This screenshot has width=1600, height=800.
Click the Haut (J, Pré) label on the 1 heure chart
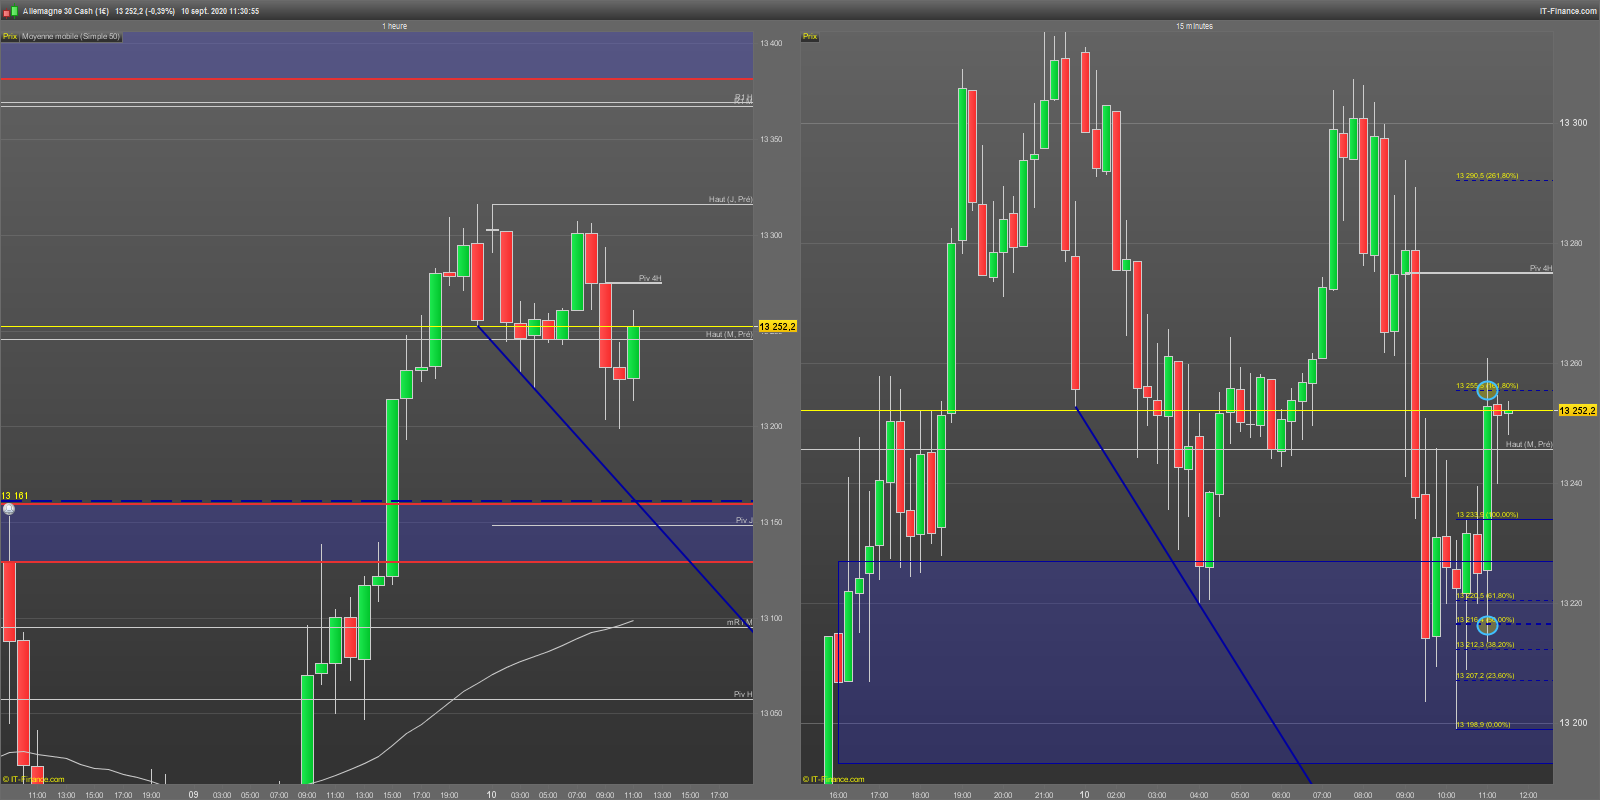[x=730, y=200]
